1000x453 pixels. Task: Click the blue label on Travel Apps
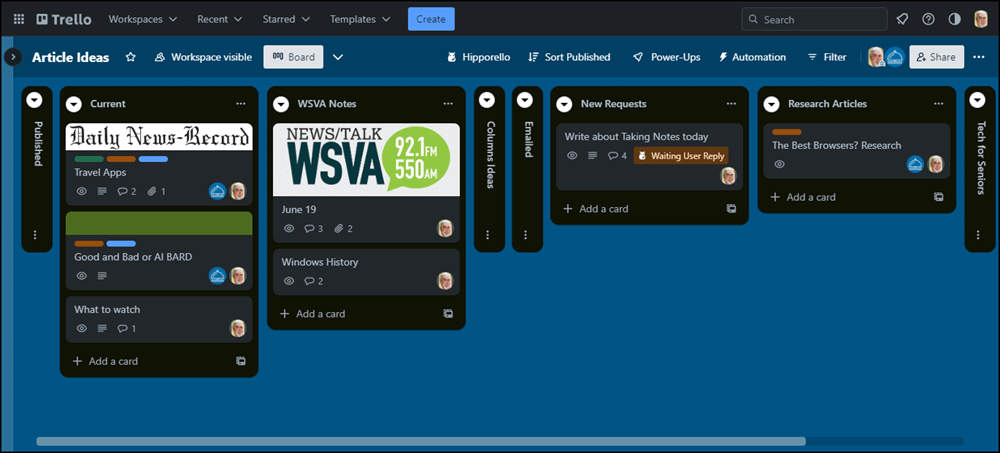[x=153, y=159]
